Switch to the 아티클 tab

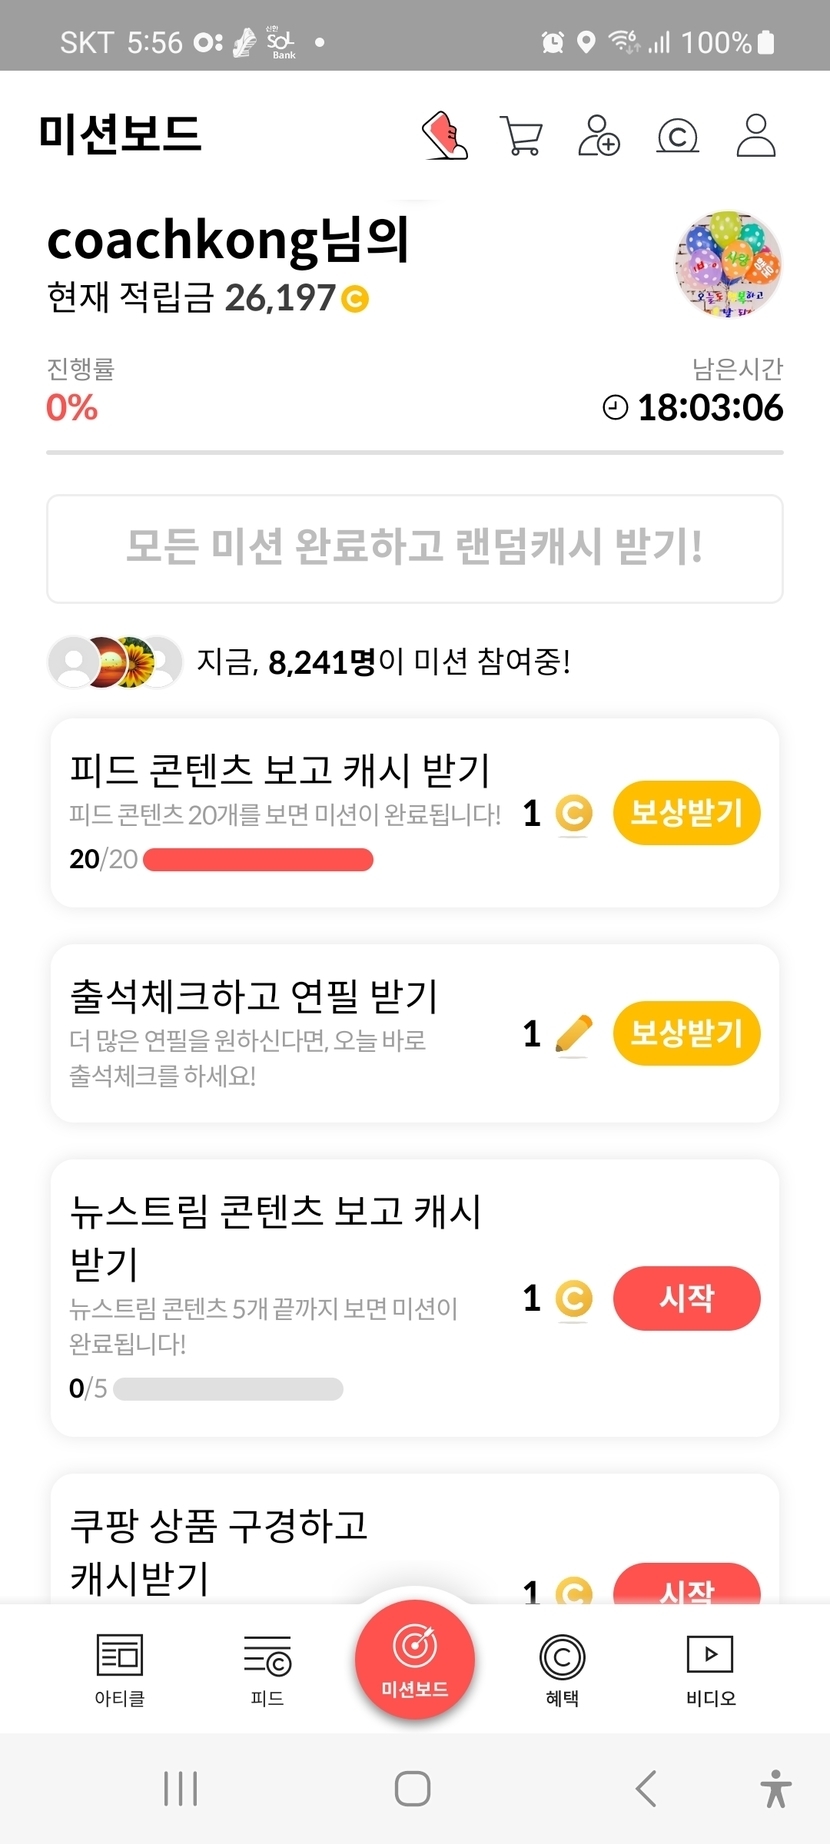(120, 1669)
